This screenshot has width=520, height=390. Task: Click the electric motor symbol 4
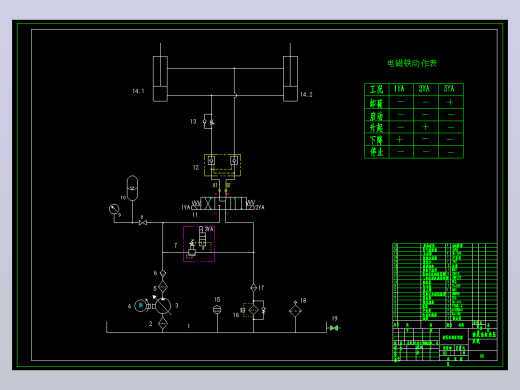[x=140, y=306]
